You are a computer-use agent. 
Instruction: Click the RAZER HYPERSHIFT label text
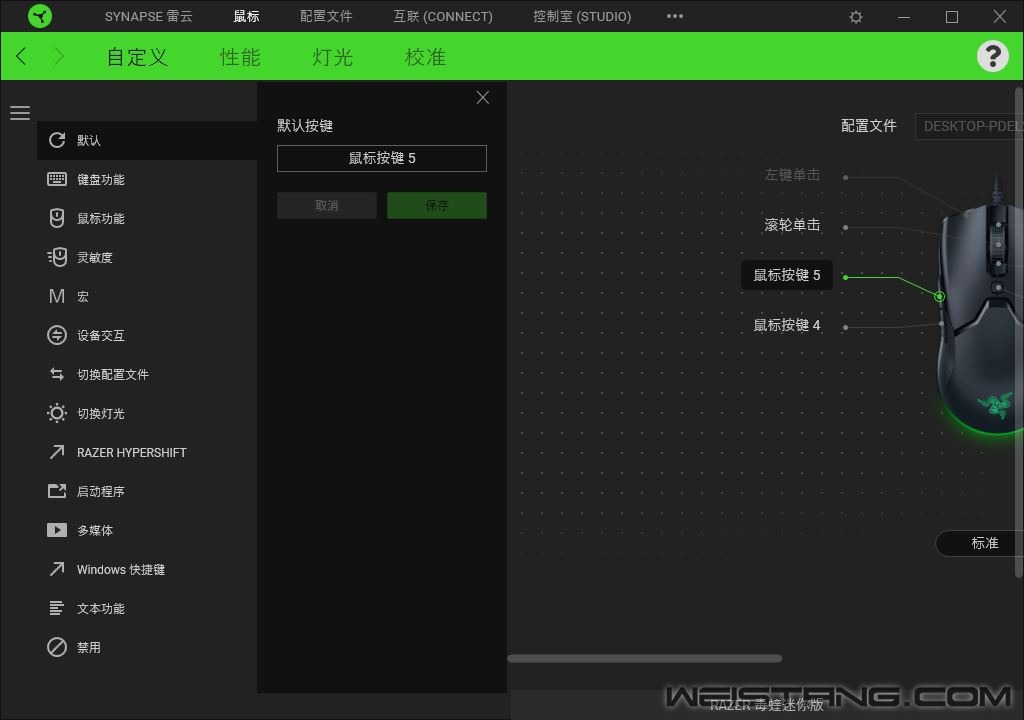point(132,453)
